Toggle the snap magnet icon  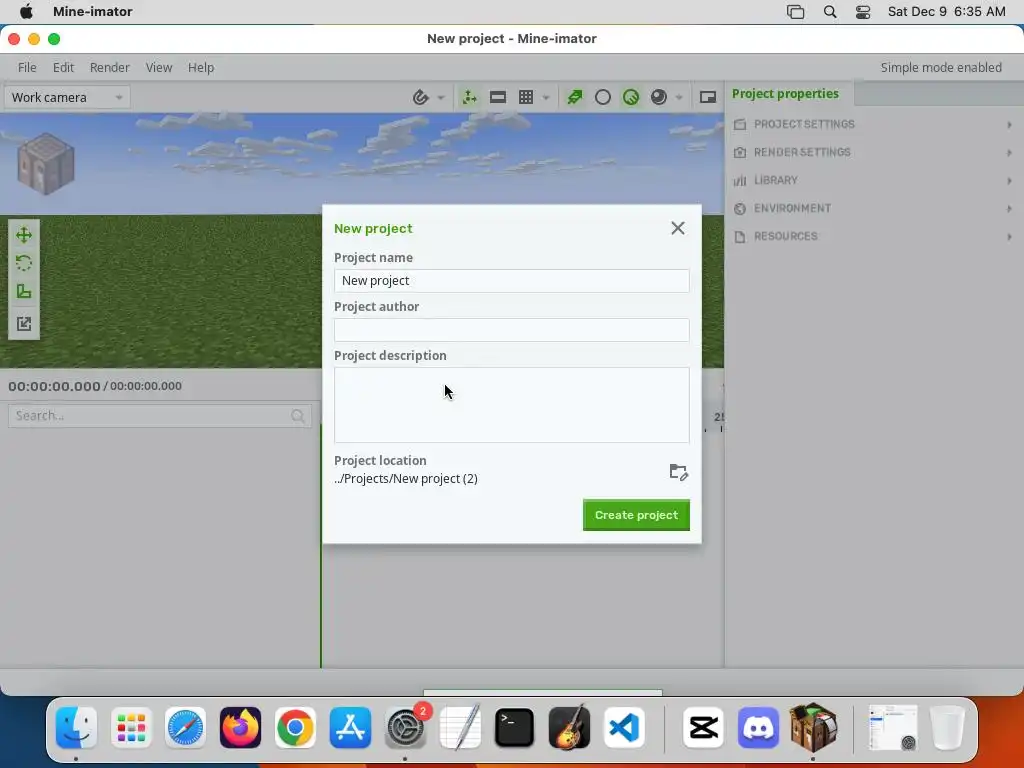[x=421, y=97]
